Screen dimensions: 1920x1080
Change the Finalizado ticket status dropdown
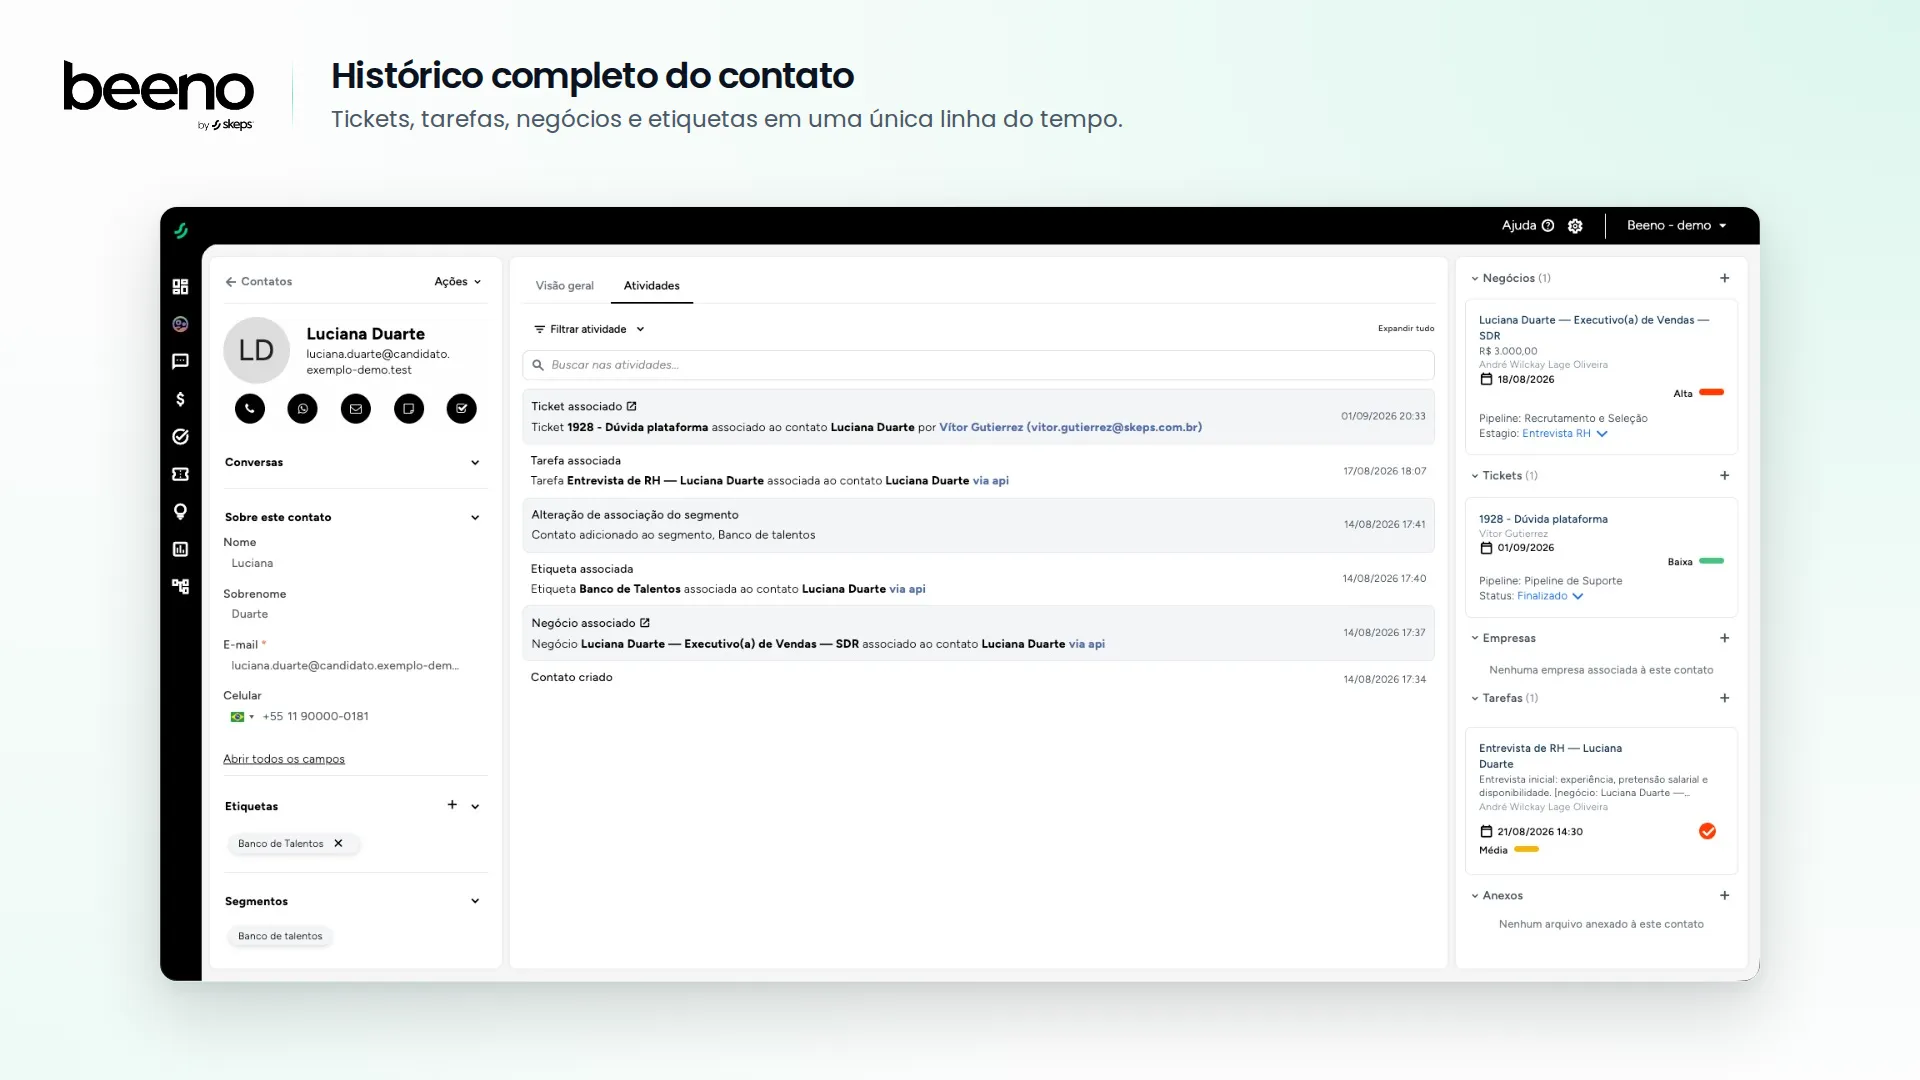click(1550, 596)
